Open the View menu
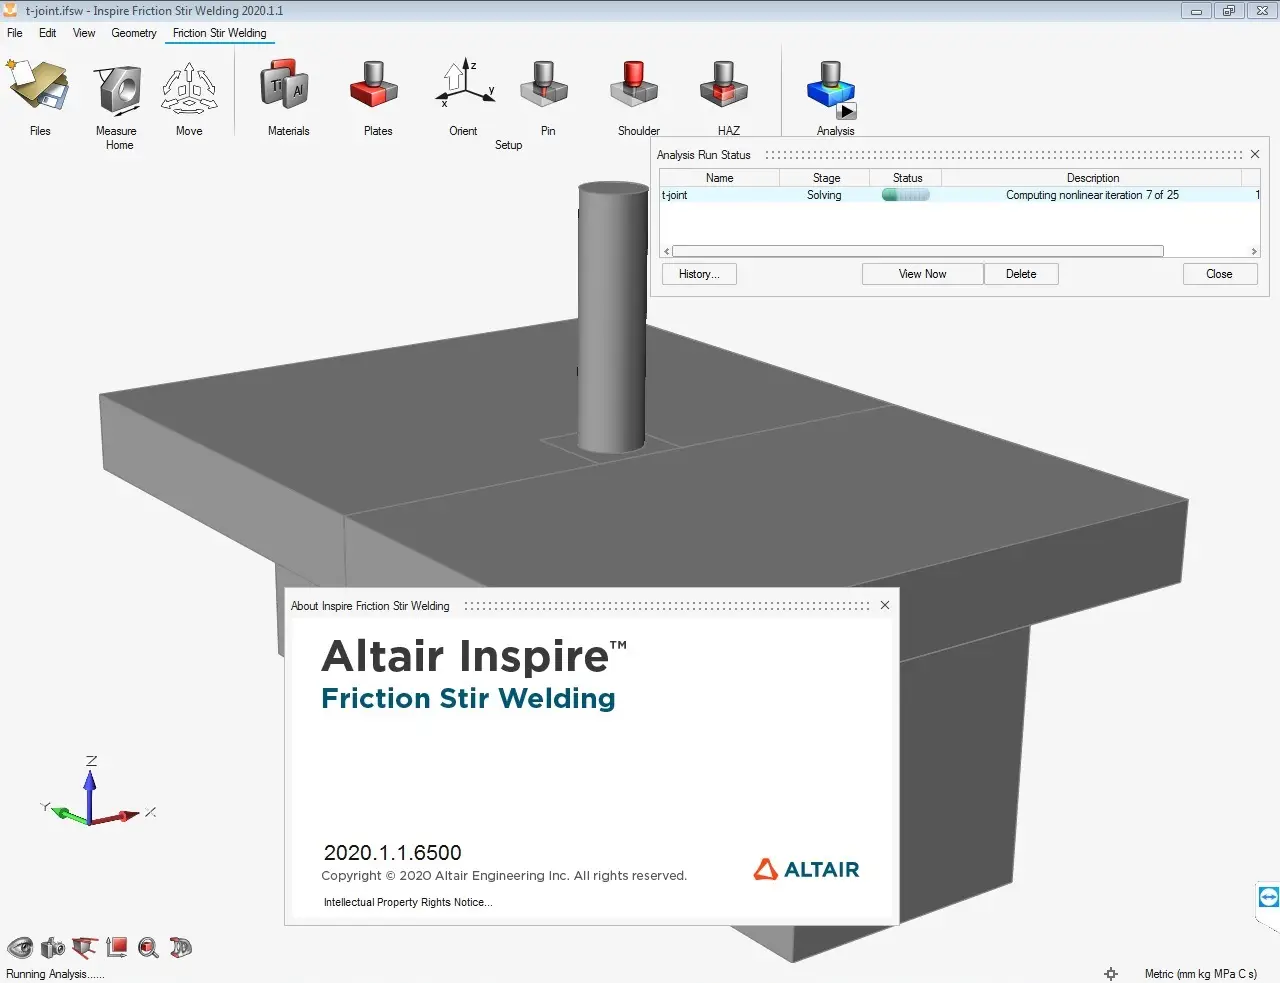The height and width of the screenshot is (983, 1280). (x=84, y=33)
